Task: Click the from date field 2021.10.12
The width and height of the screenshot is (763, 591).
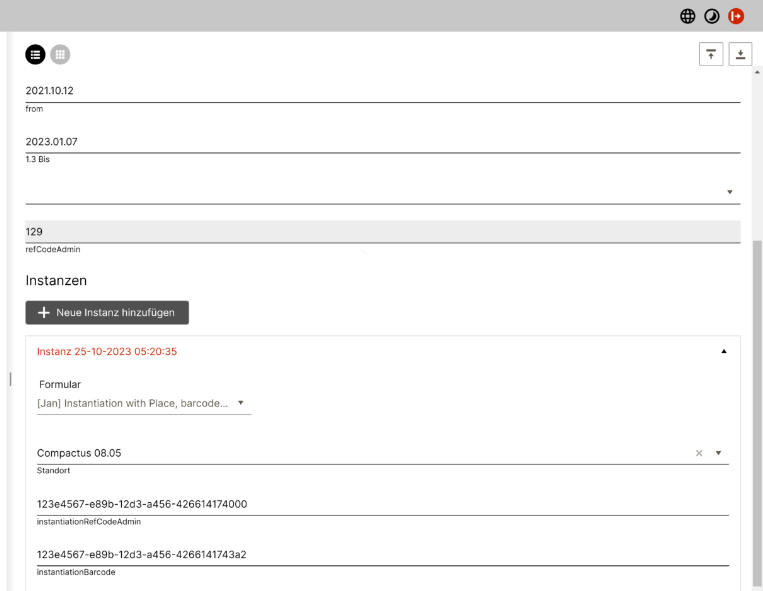Action: pyautogui.click(x=382, y=91)
